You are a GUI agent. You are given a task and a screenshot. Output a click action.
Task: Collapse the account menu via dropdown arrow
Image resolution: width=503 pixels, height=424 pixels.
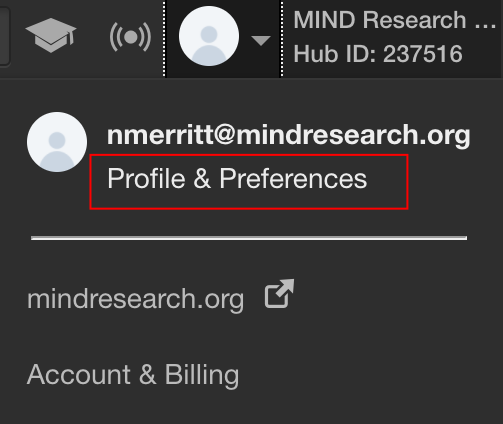point(261,40)
